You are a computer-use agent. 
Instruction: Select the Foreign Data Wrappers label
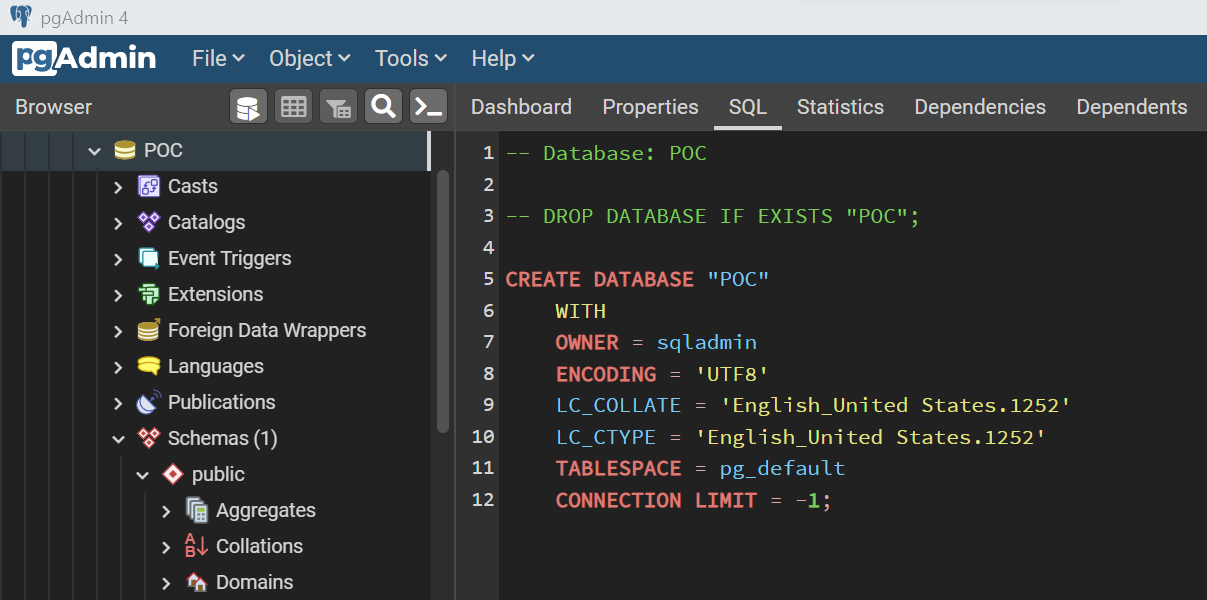point(267,331)
